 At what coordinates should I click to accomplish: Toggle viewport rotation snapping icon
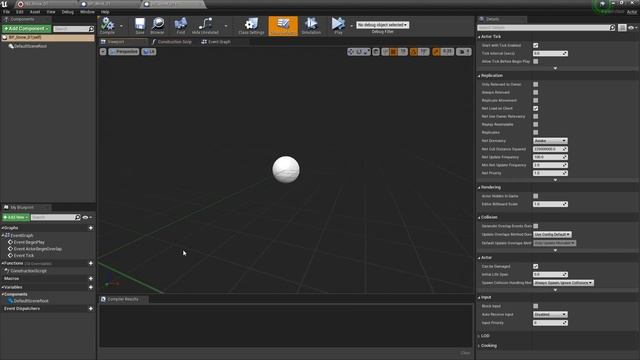point(414,51)
